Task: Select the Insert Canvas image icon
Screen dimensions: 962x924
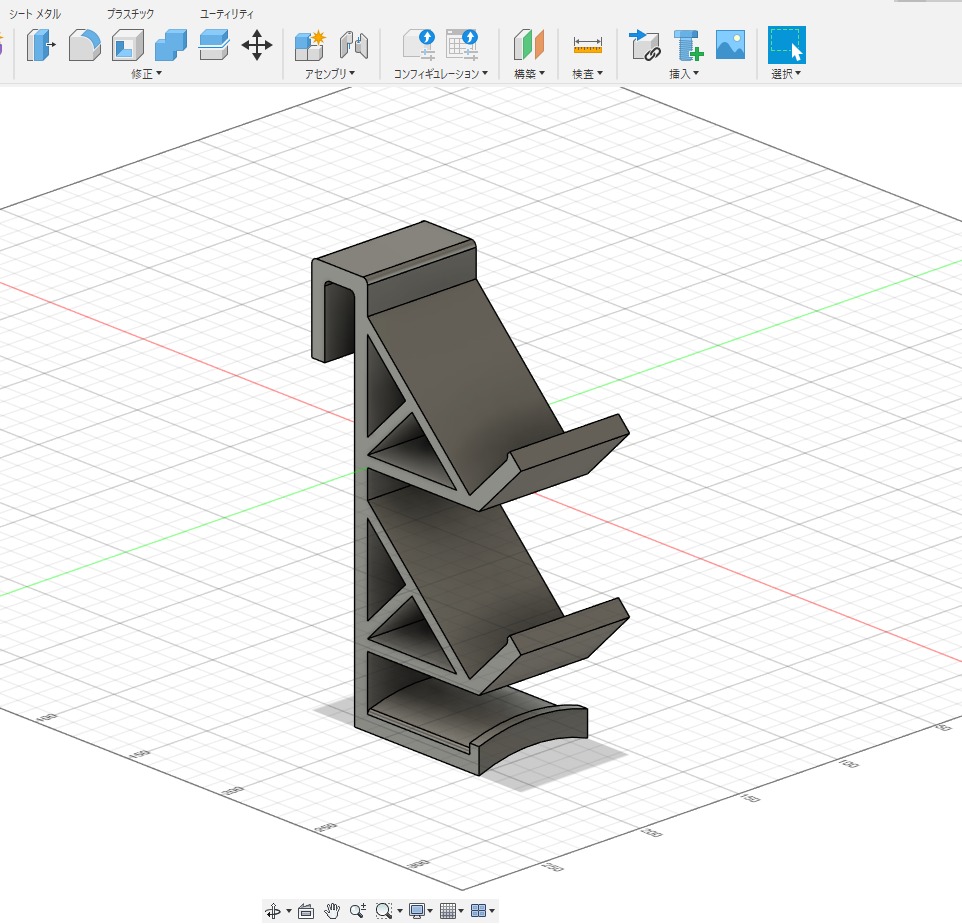Action: pyautogui.click(x=731, y=45)
